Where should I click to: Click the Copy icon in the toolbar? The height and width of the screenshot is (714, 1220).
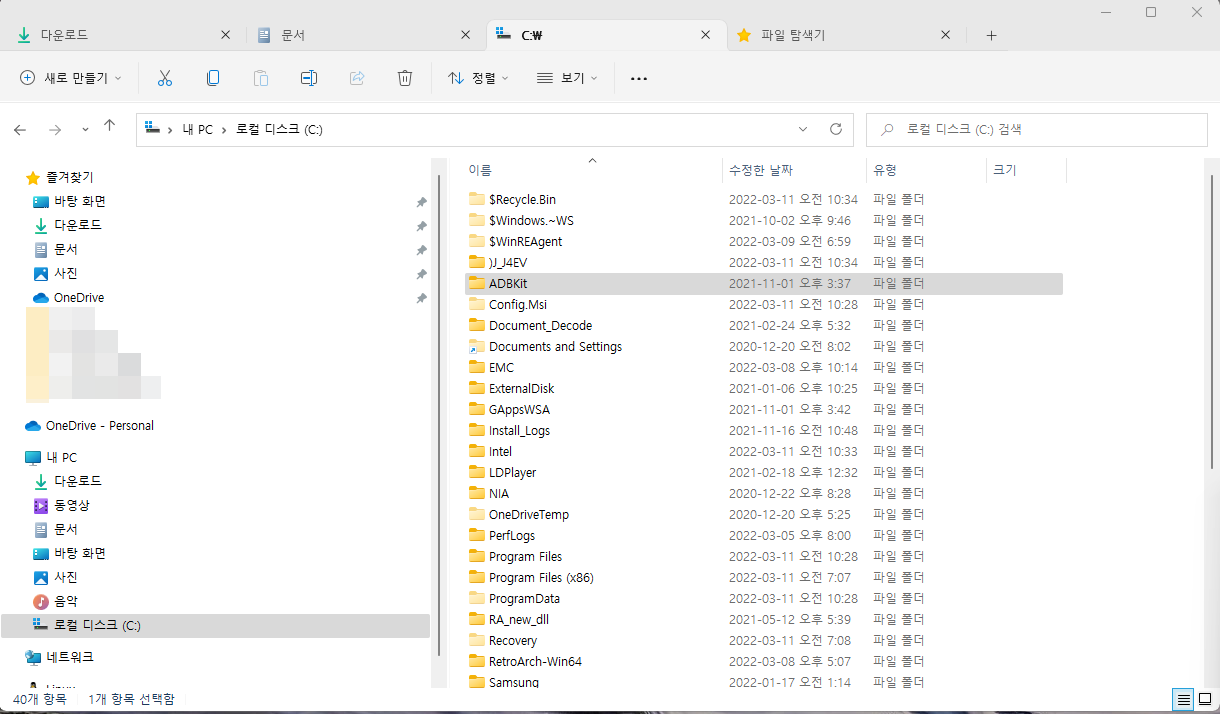coord(213,77)
